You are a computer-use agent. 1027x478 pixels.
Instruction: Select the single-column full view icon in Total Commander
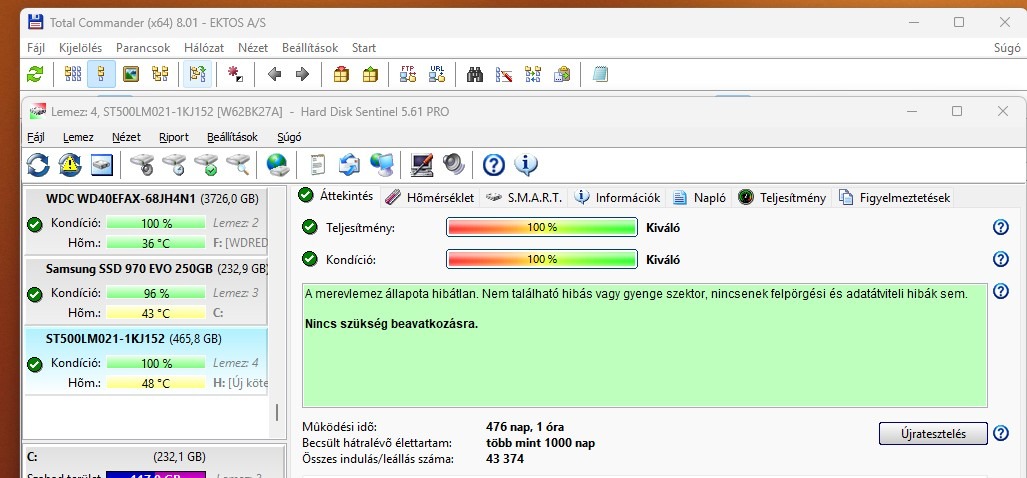(x=101, y=75)
